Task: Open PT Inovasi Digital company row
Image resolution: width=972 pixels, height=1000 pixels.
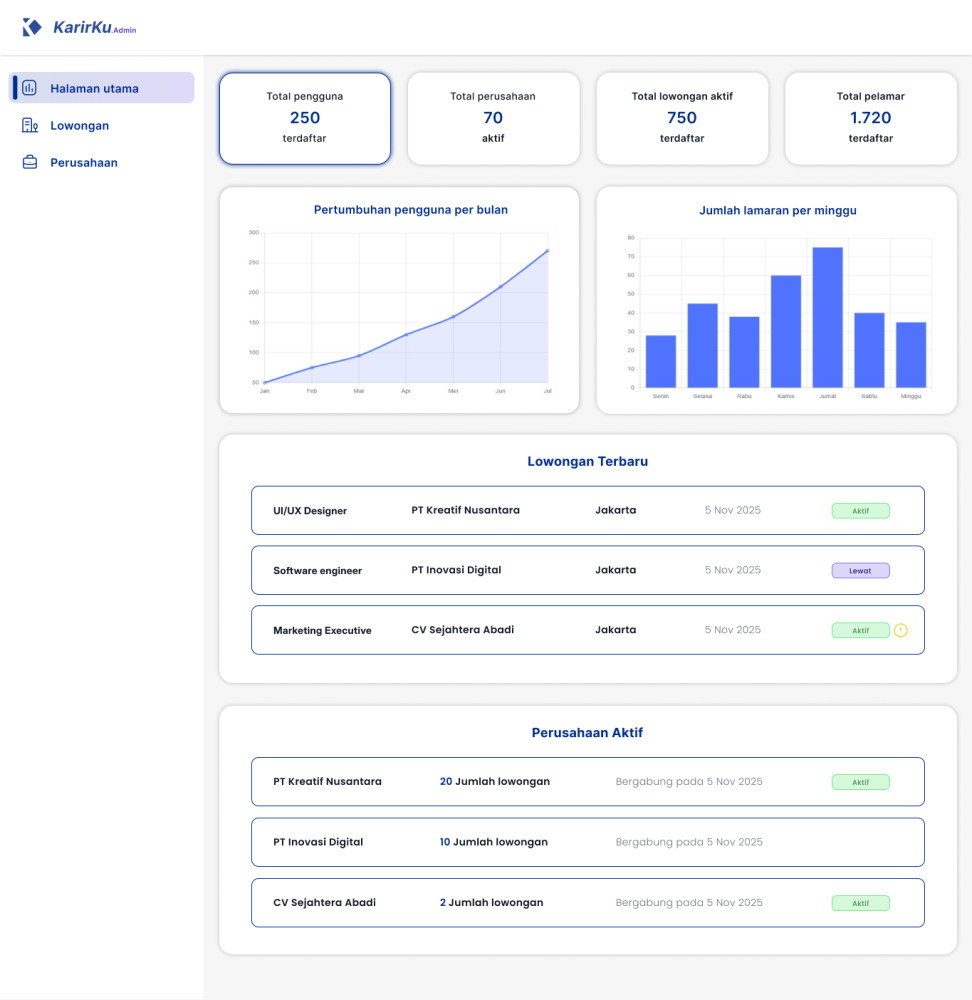Action: [587, 842]
